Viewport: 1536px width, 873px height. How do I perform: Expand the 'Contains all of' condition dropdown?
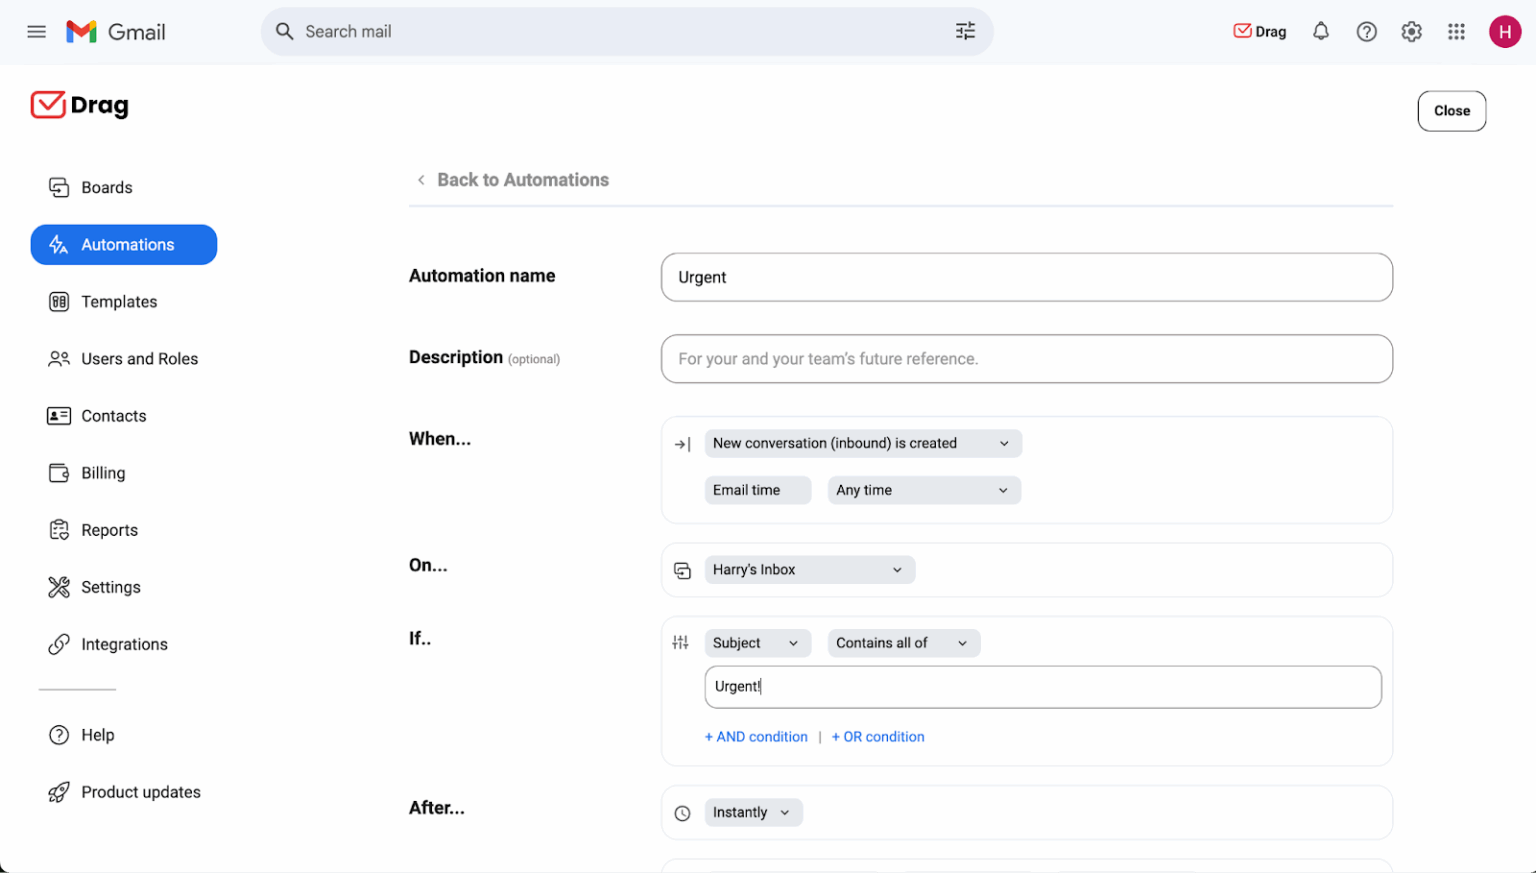902,643
